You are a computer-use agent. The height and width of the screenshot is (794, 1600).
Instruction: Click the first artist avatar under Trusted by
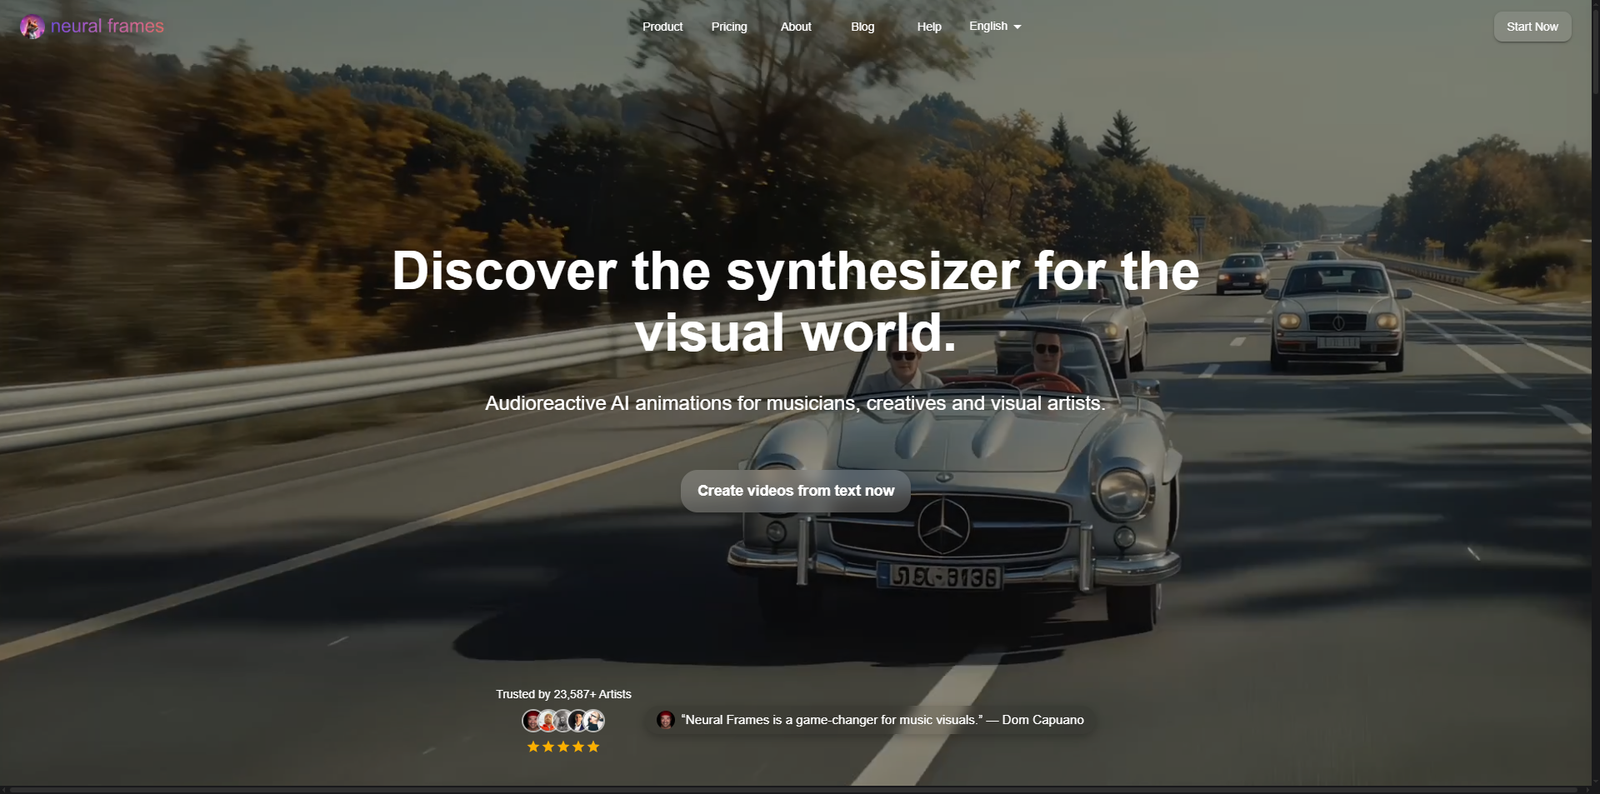point(533,720)
